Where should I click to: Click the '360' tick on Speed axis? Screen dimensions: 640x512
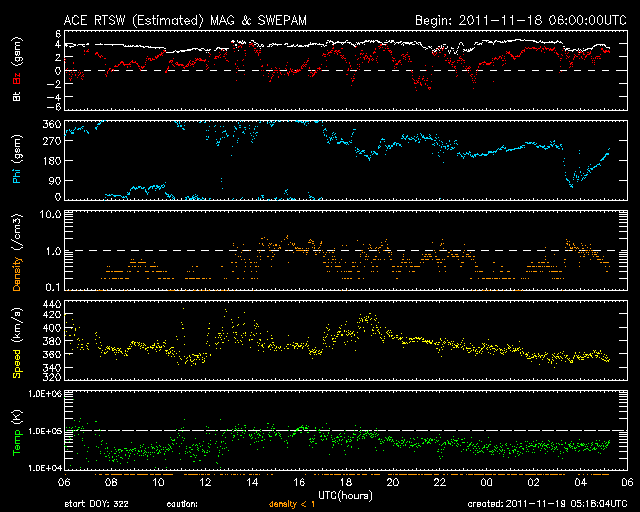coord(52,354)
